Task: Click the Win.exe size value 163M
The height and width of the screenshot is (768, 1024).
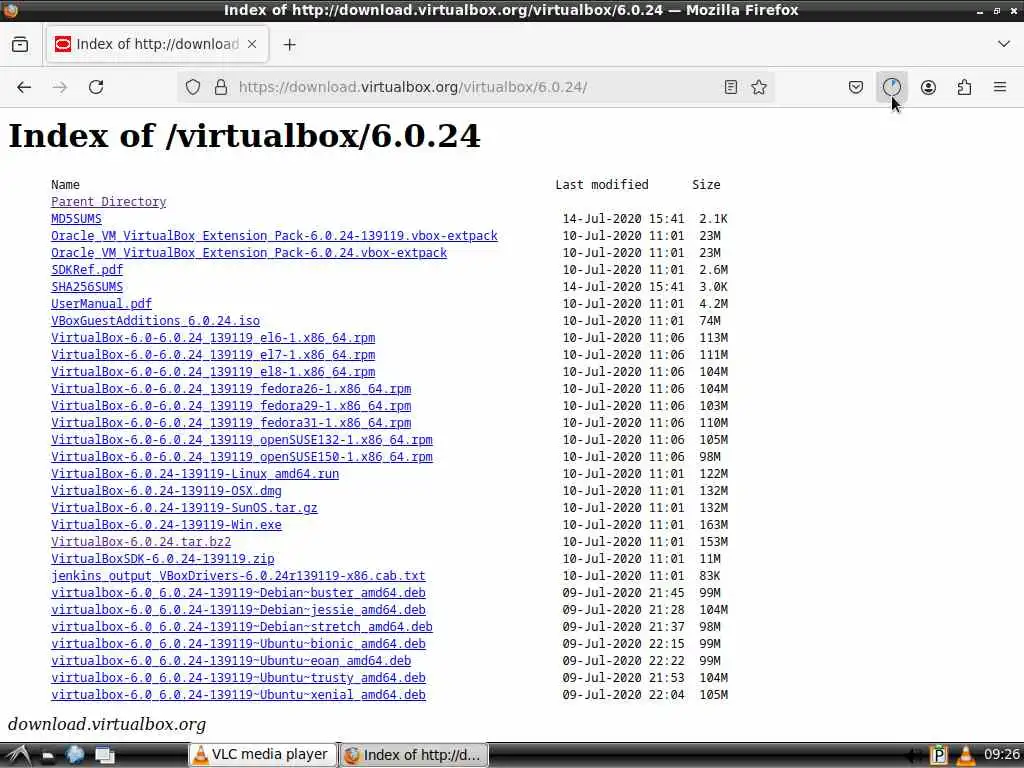Action: point(713,524)
